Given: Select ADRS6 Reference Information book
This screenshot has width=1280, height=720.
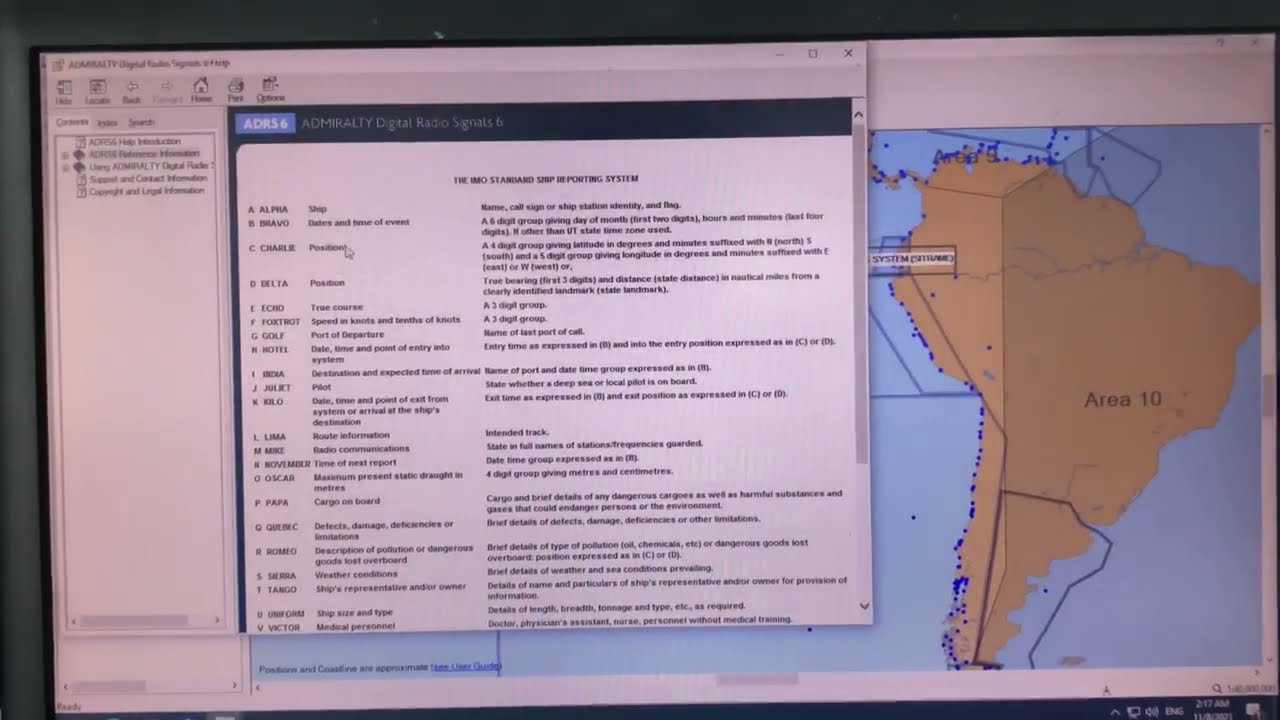Looking at the screenshot, I should click(x=143, y=154).
